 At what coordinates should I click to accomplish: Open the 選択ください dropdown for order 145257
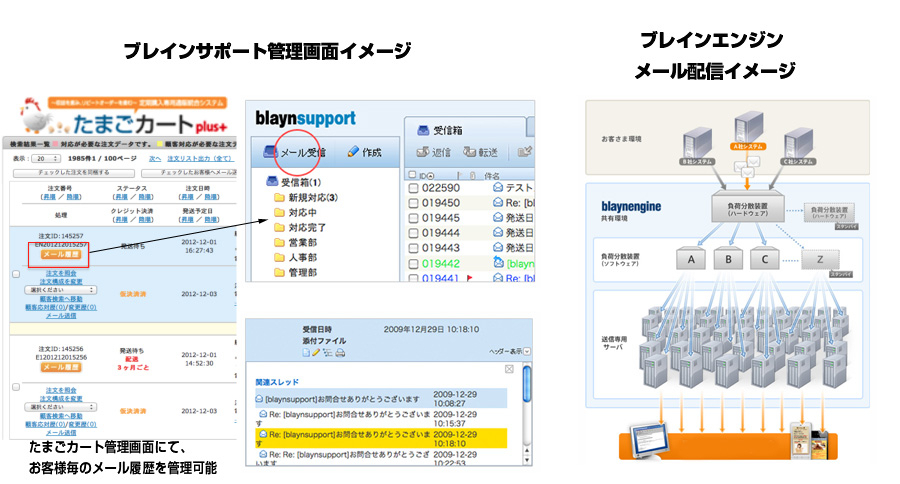point(61,290)
